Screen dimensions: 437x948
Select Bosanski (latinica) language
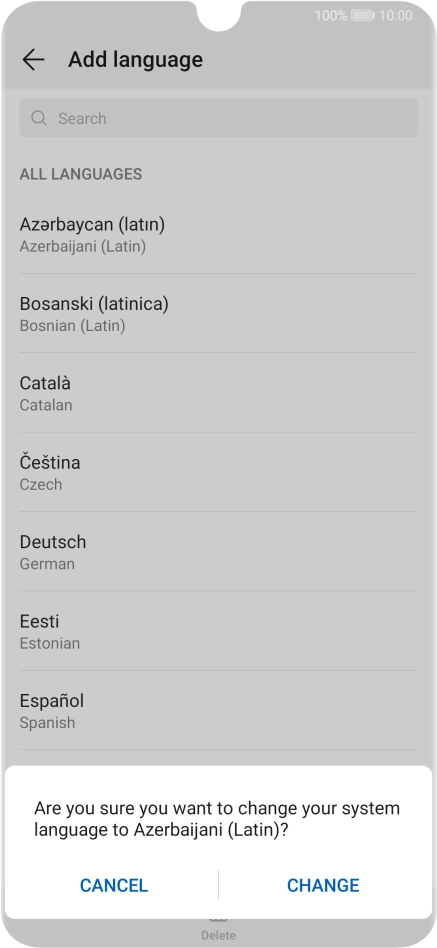(218, 313)
